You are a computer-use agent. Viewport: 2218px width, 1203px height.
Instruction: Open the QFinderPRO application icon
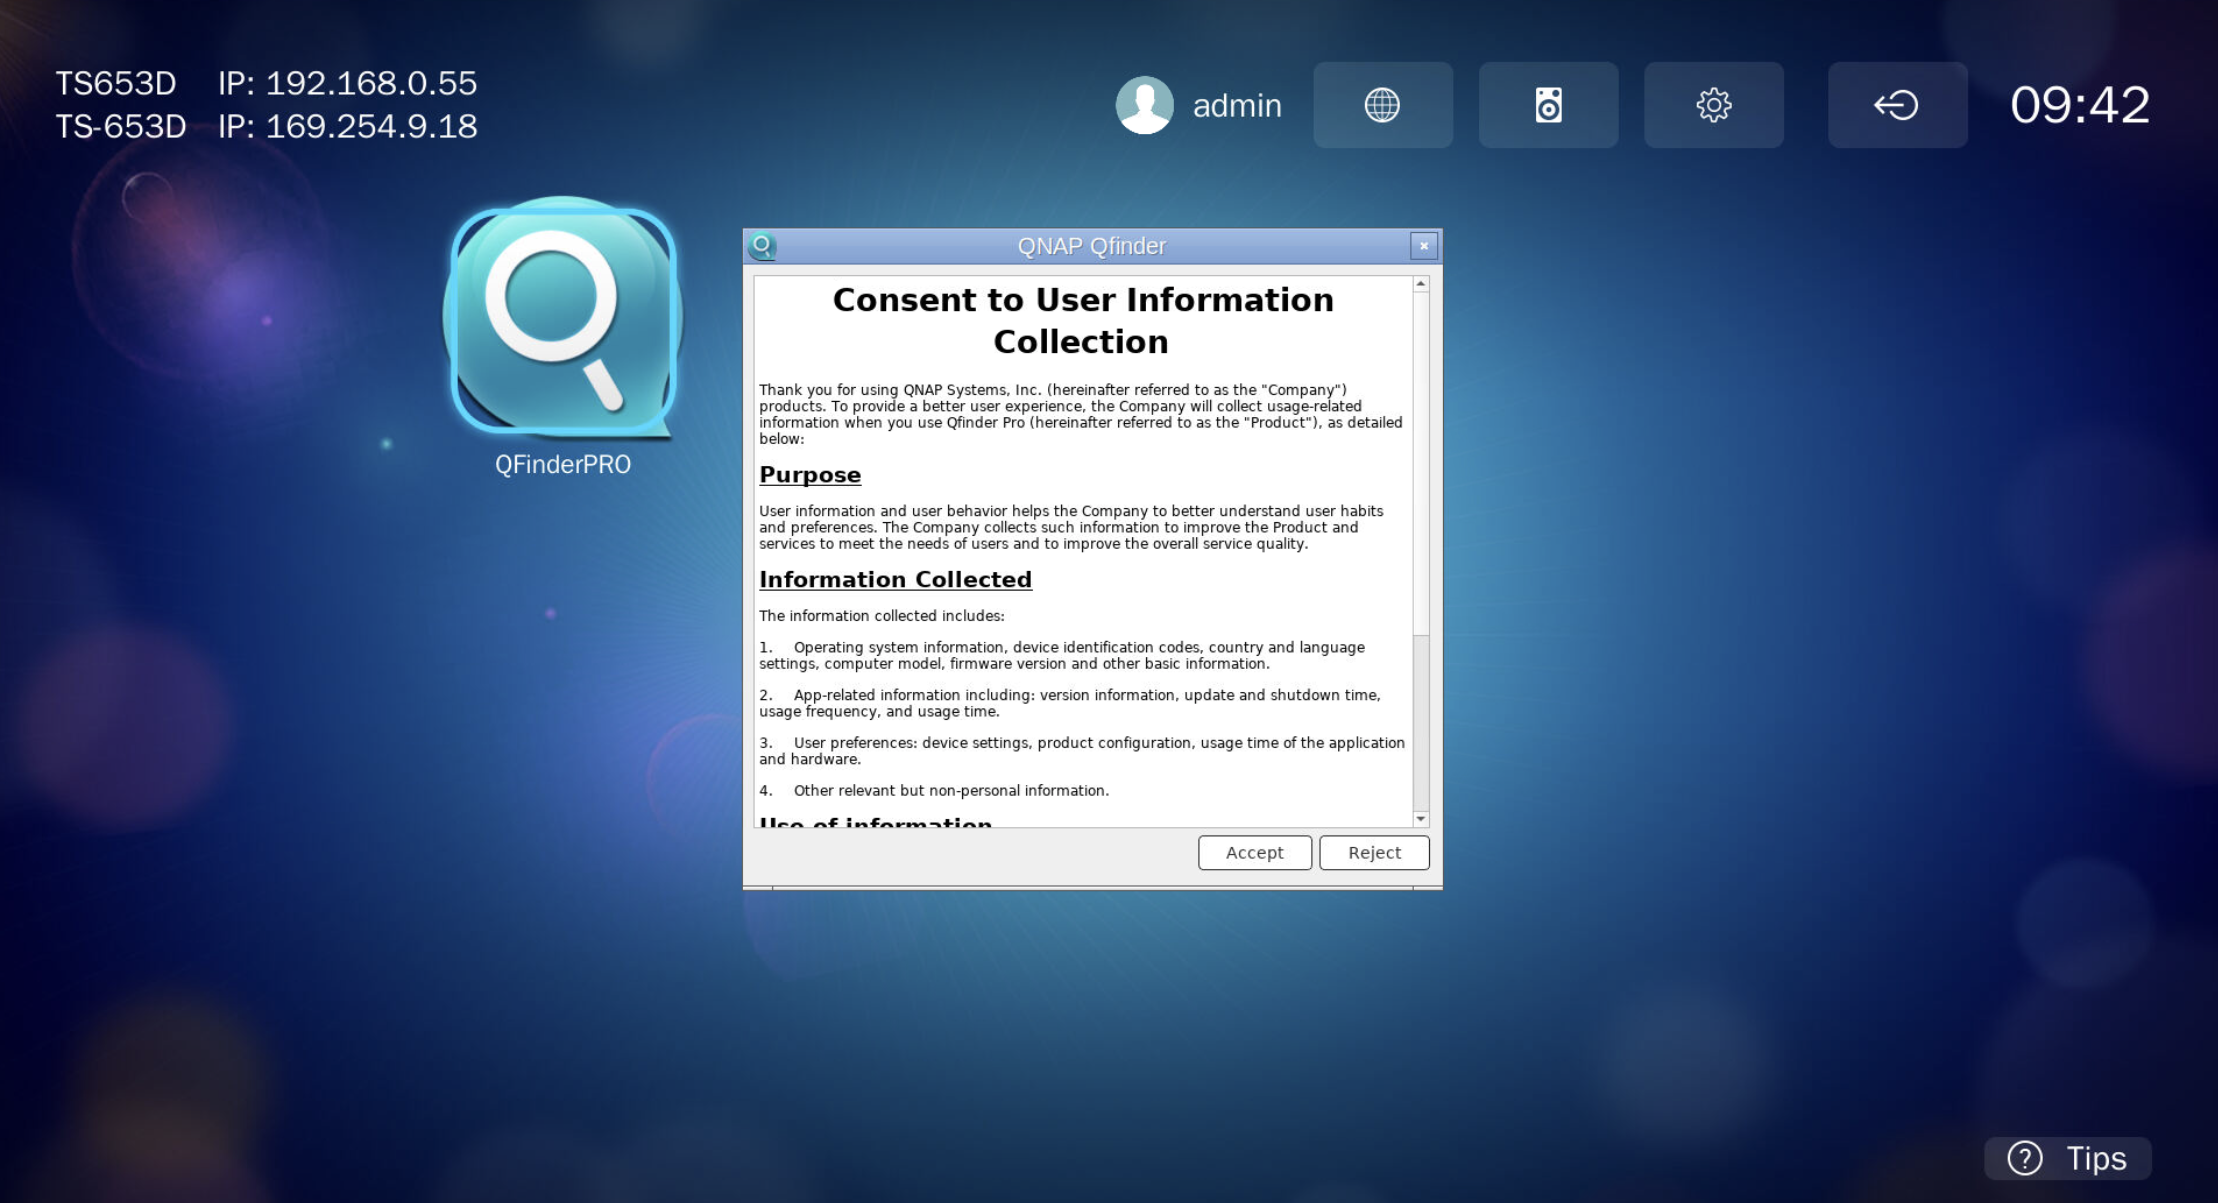pos(563,318)
